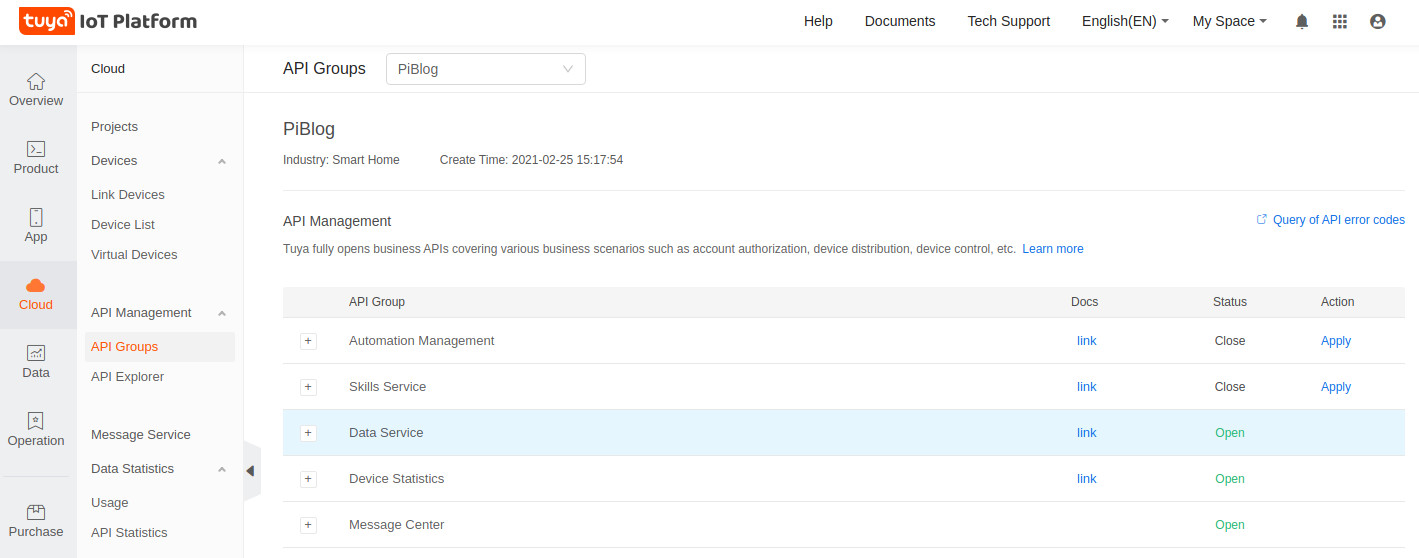Viewport: 1419px width, 558px height.
Task: Open Usage menu item
Action: click(x=110, y=503)
